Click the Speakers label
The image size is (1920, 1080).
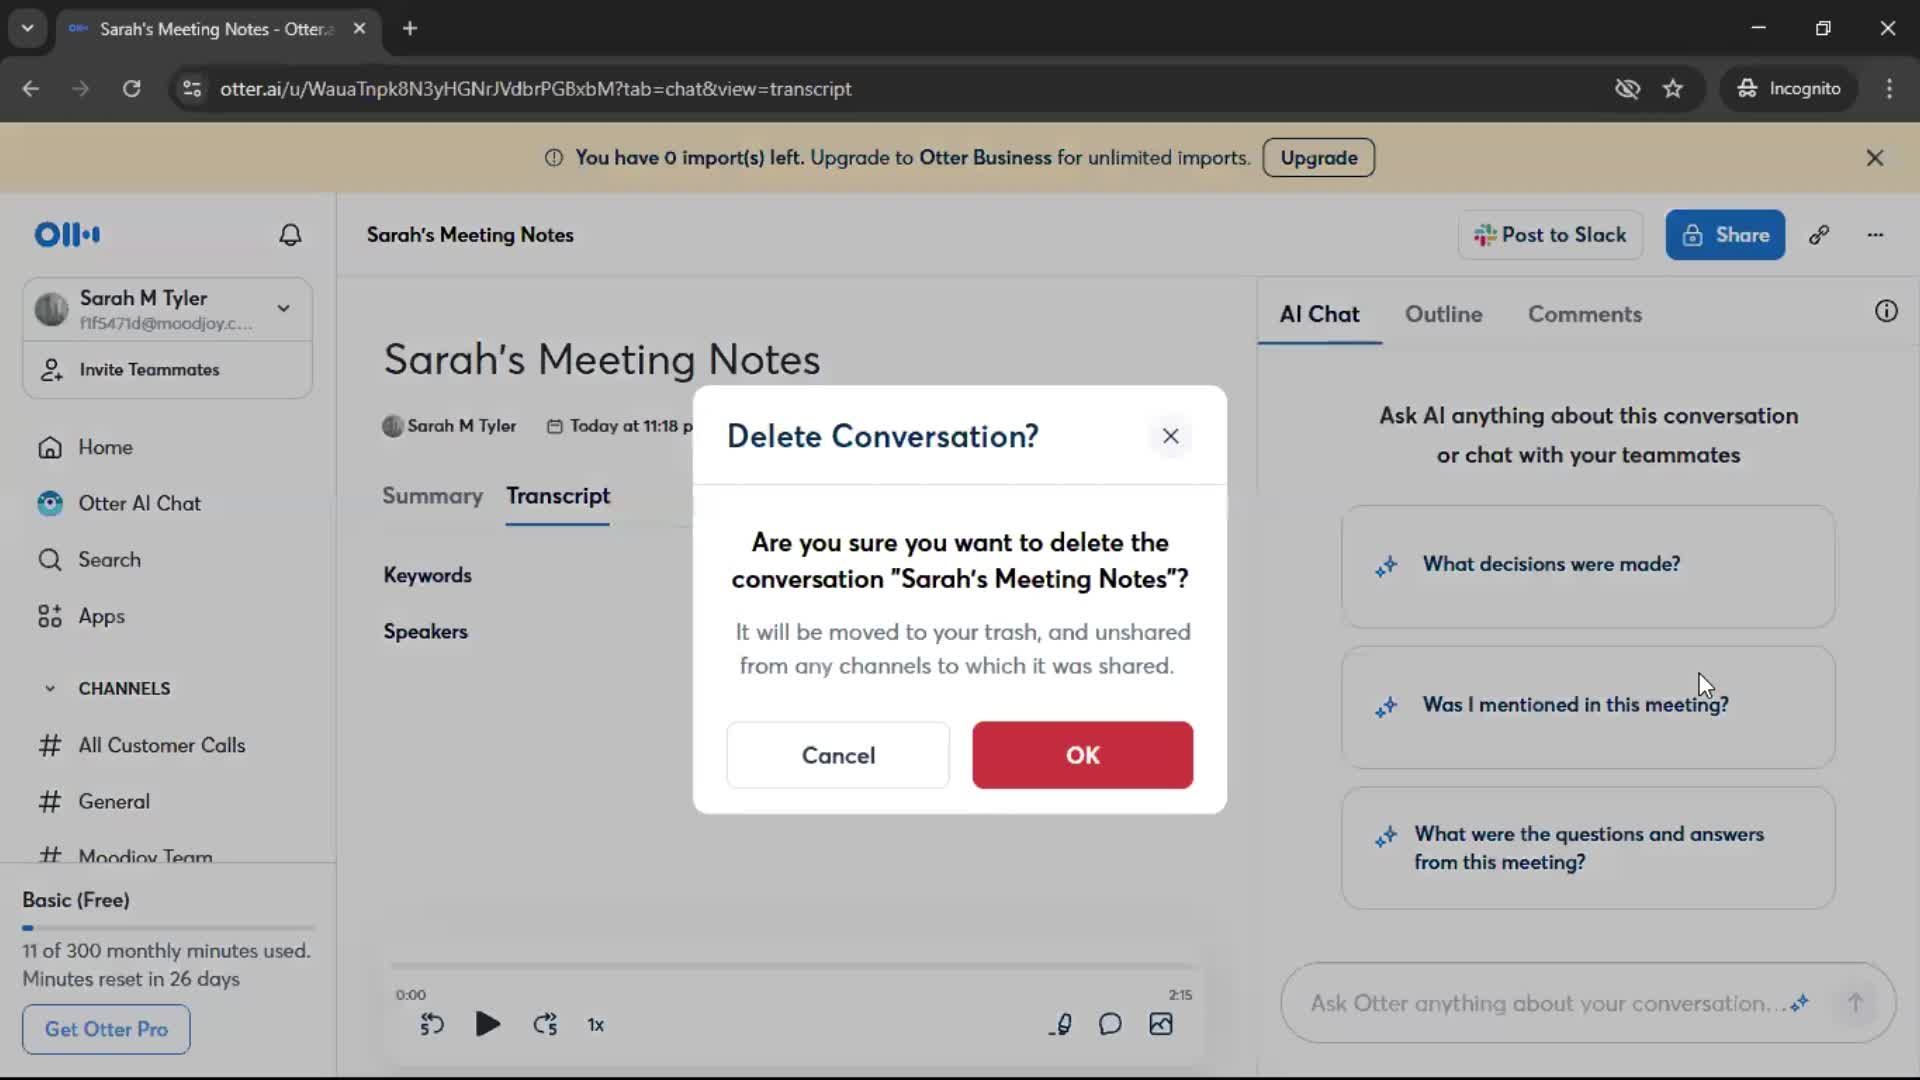(425, 631)
